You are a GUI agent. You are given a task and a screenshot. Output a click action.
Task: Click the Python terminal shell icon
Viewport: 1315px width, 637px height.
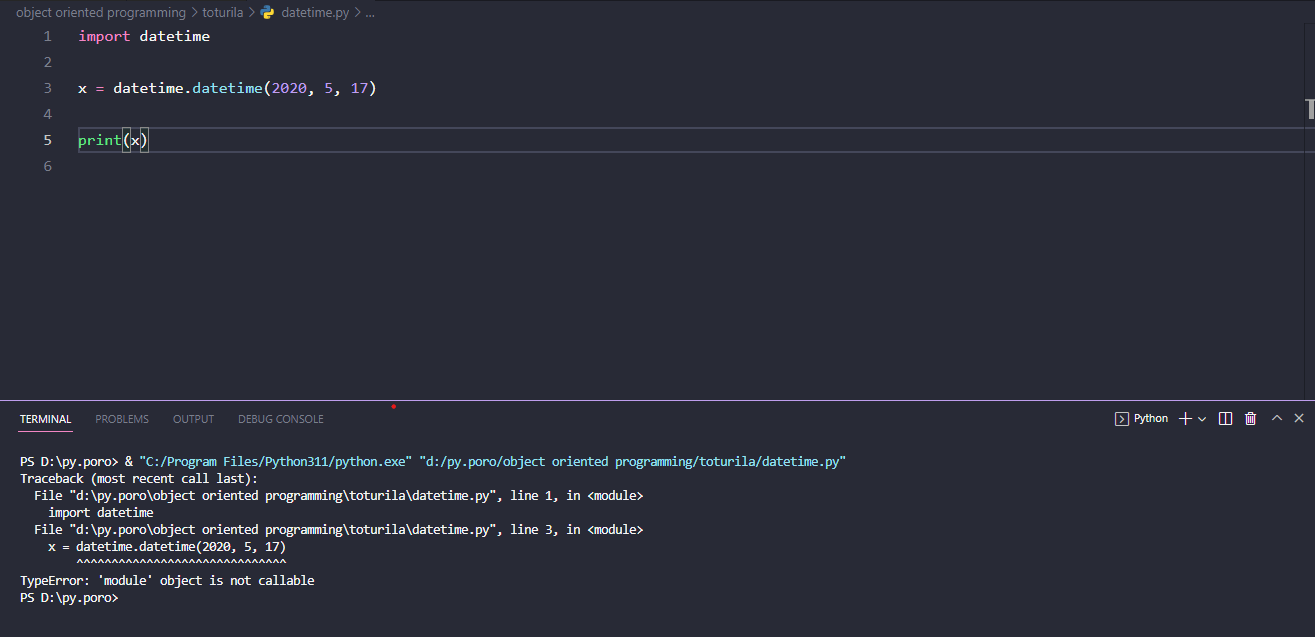pyautogui.click(x=1122, y=419)
